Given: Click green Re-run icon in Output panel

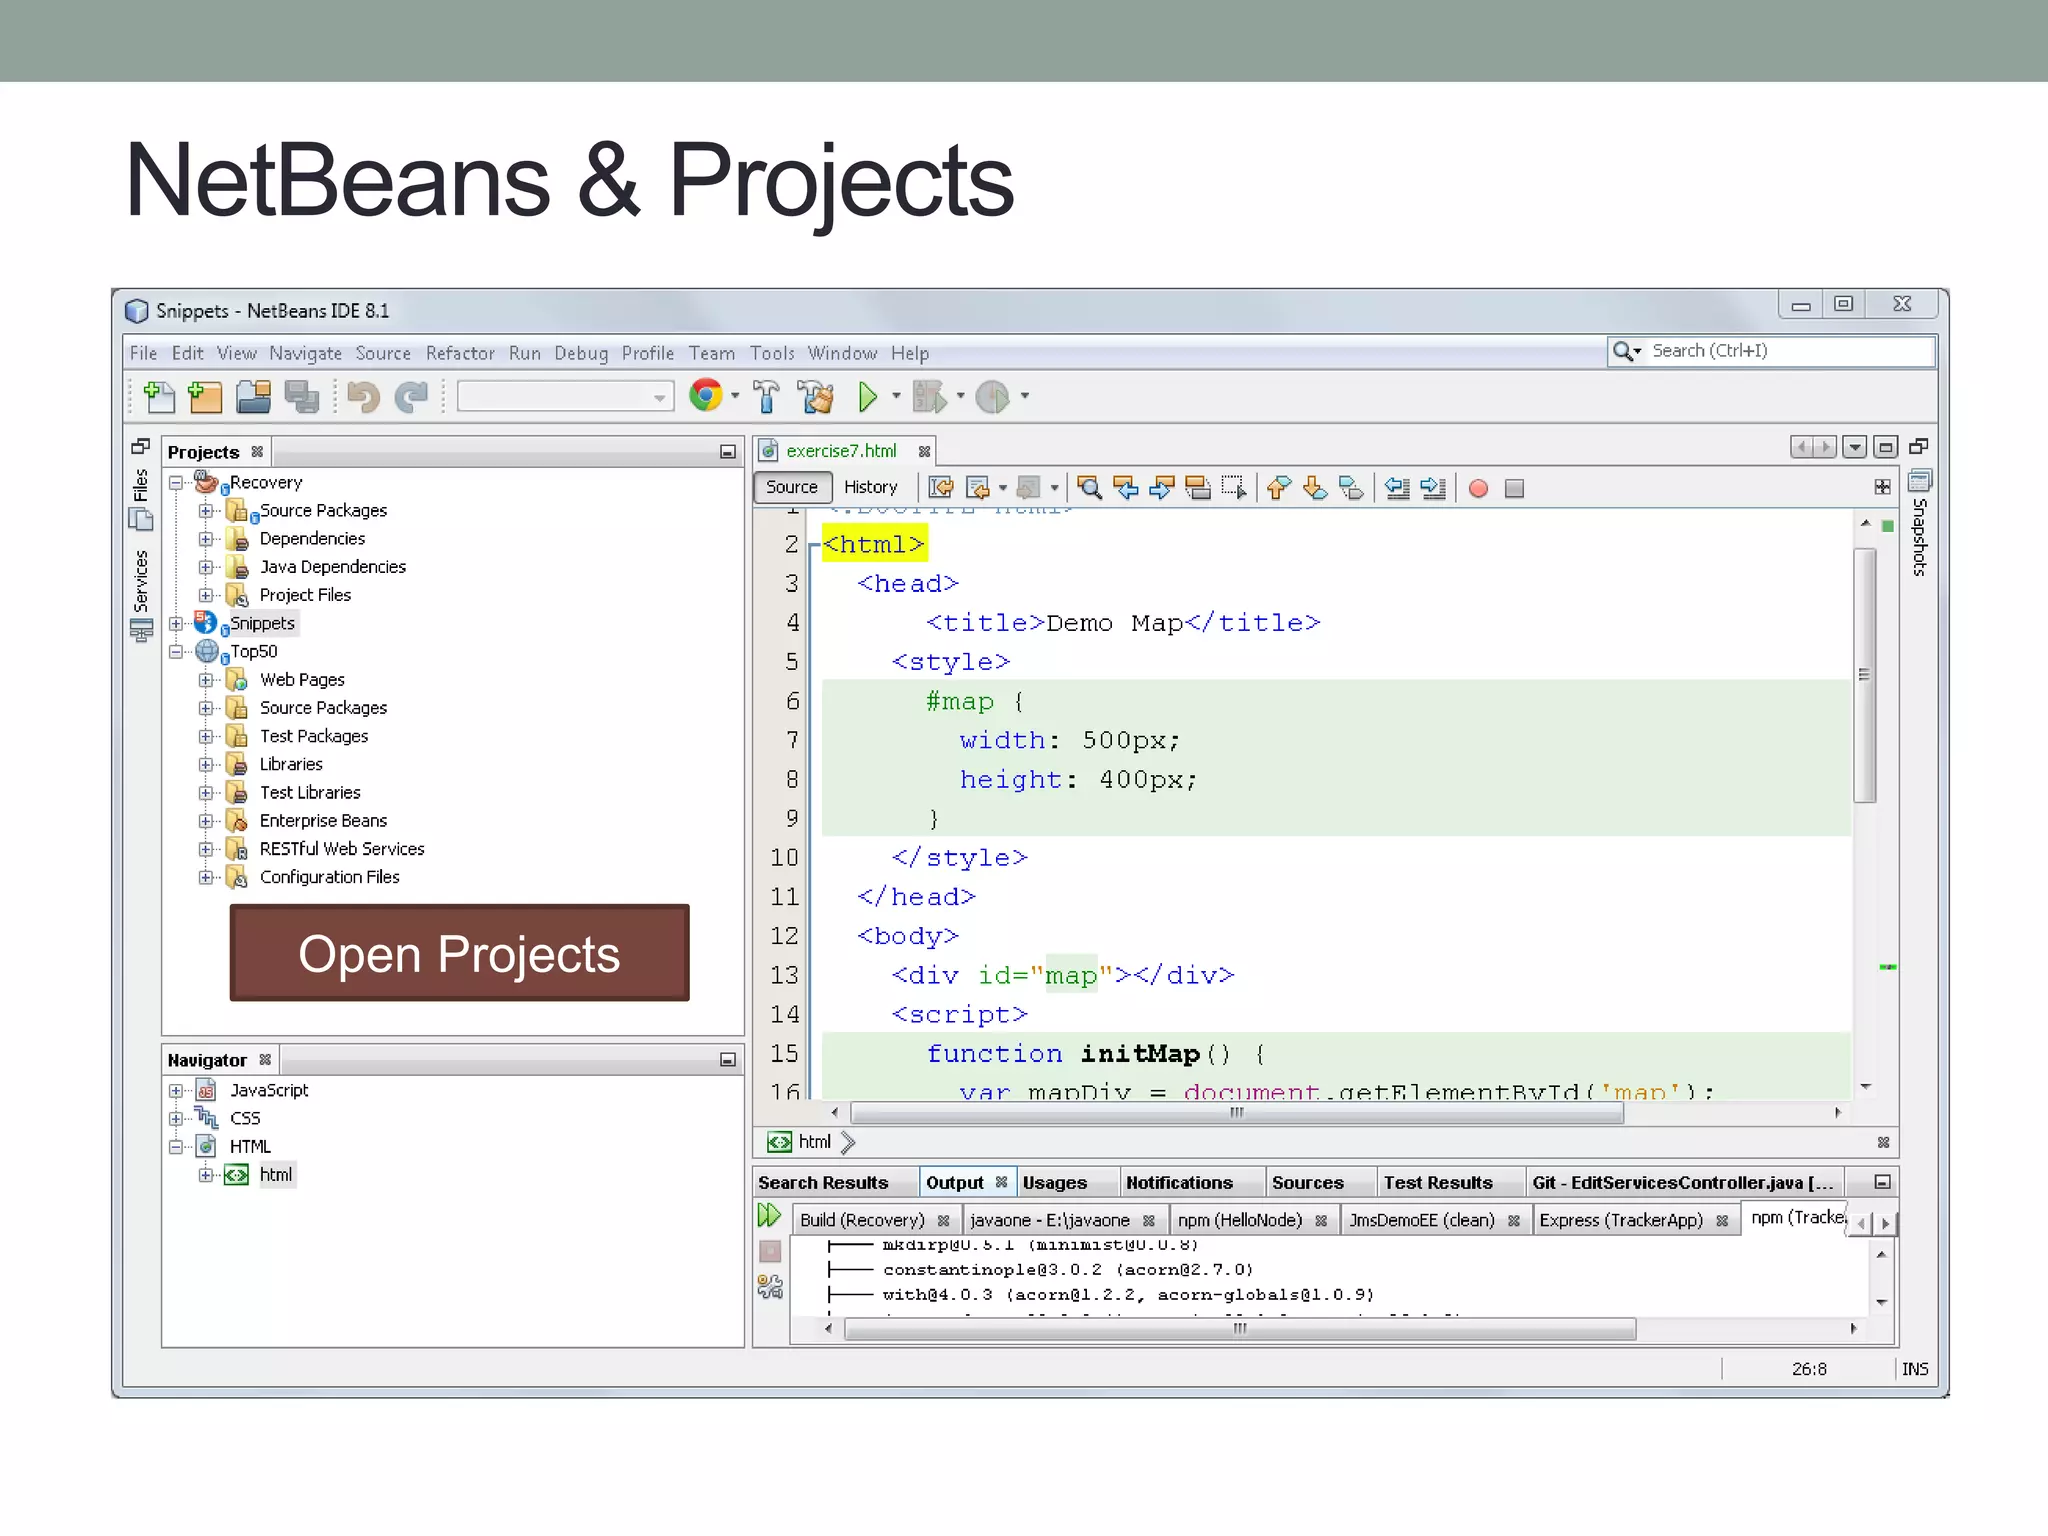Looking at the screenshot, I should point(769,1216).
